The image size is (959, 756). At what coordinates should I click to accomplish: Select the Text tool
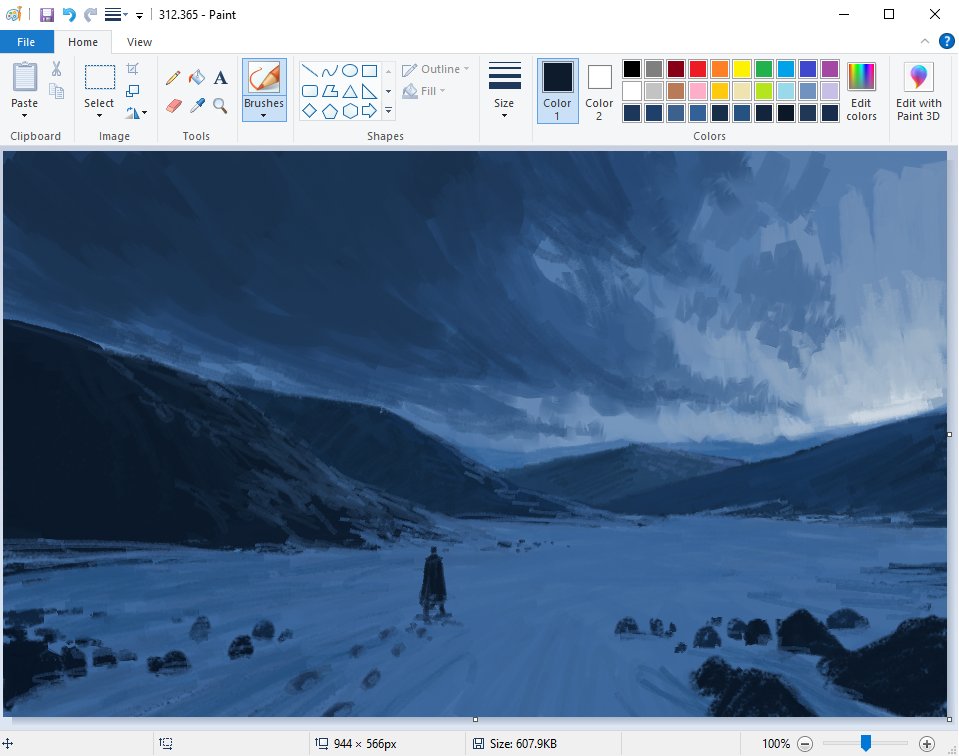220,78
